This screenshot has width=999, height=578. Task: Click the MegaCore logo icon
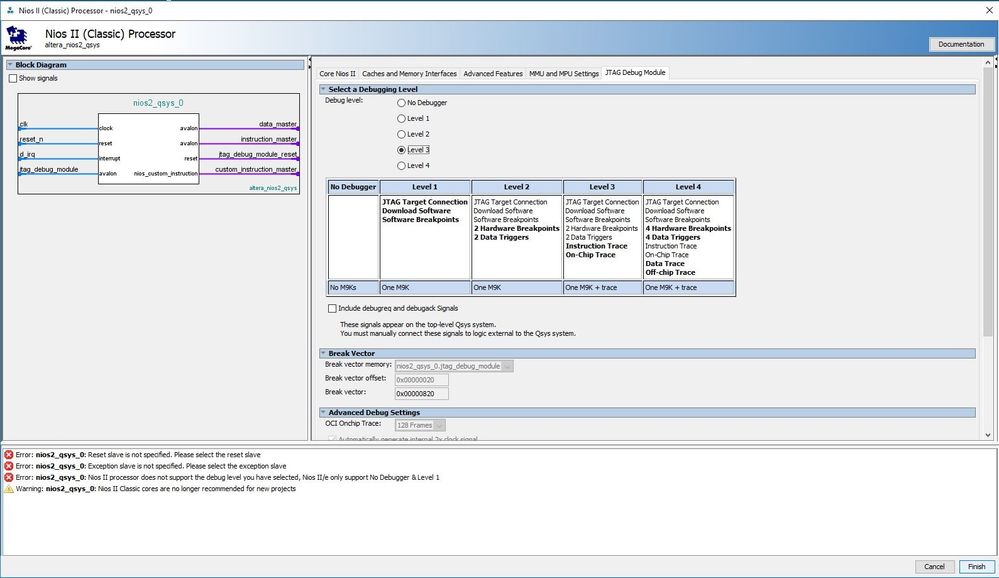pos(18,39)
